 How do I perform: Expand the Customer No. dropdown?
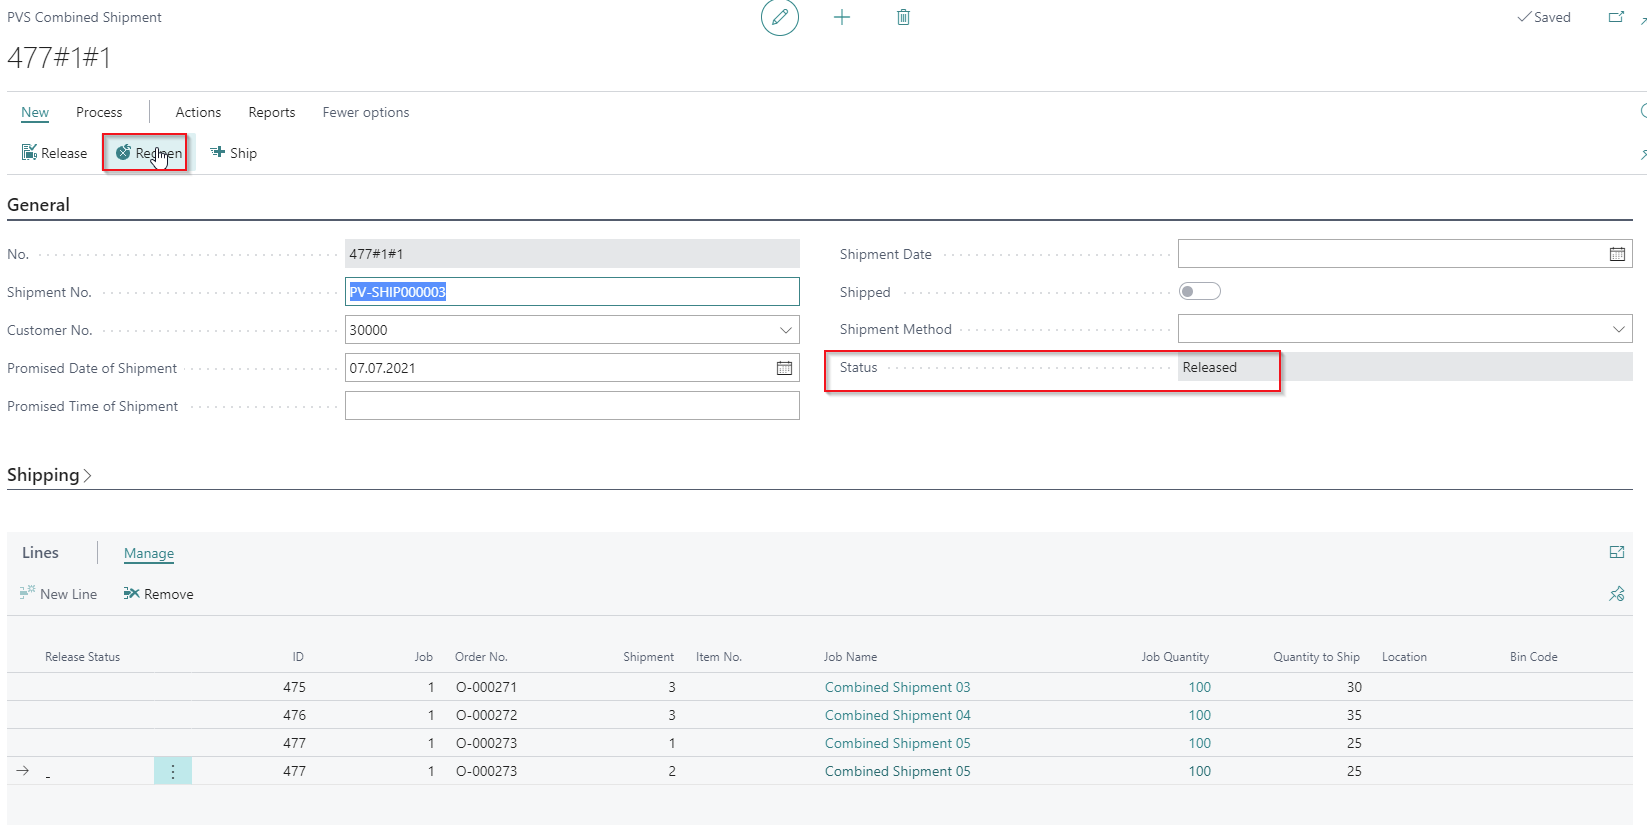pyautogui.click(x=786, y=330)
